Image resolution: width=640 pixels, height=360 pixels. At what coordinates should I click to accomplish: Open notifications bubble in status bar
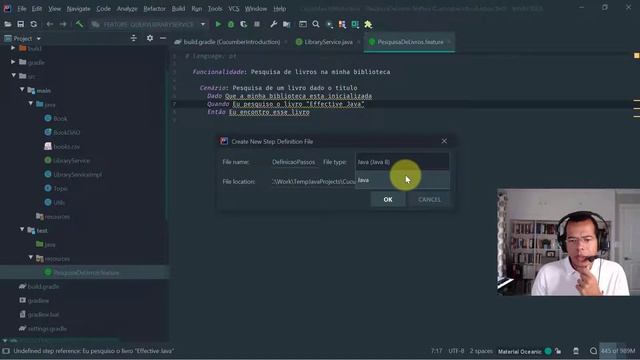click(593, 351)
